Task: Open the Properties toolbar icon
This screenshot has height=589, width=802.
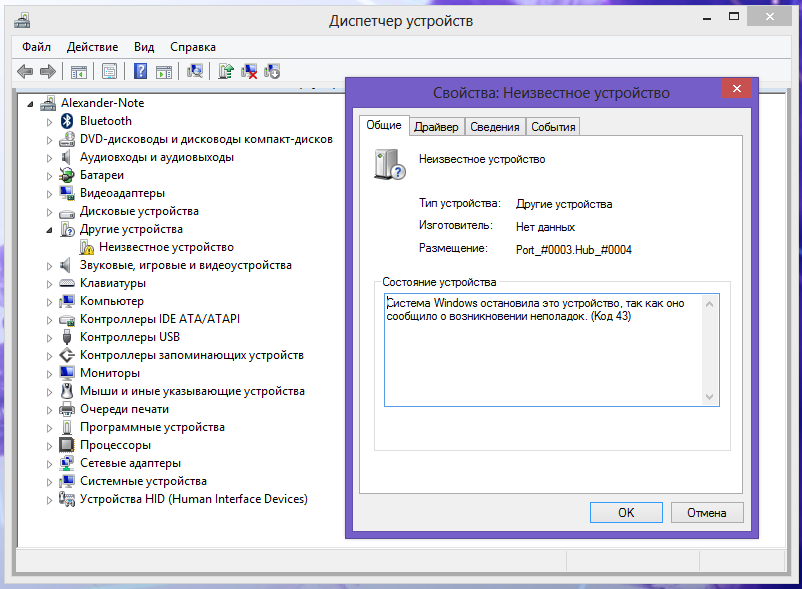Action: point(109,71)
